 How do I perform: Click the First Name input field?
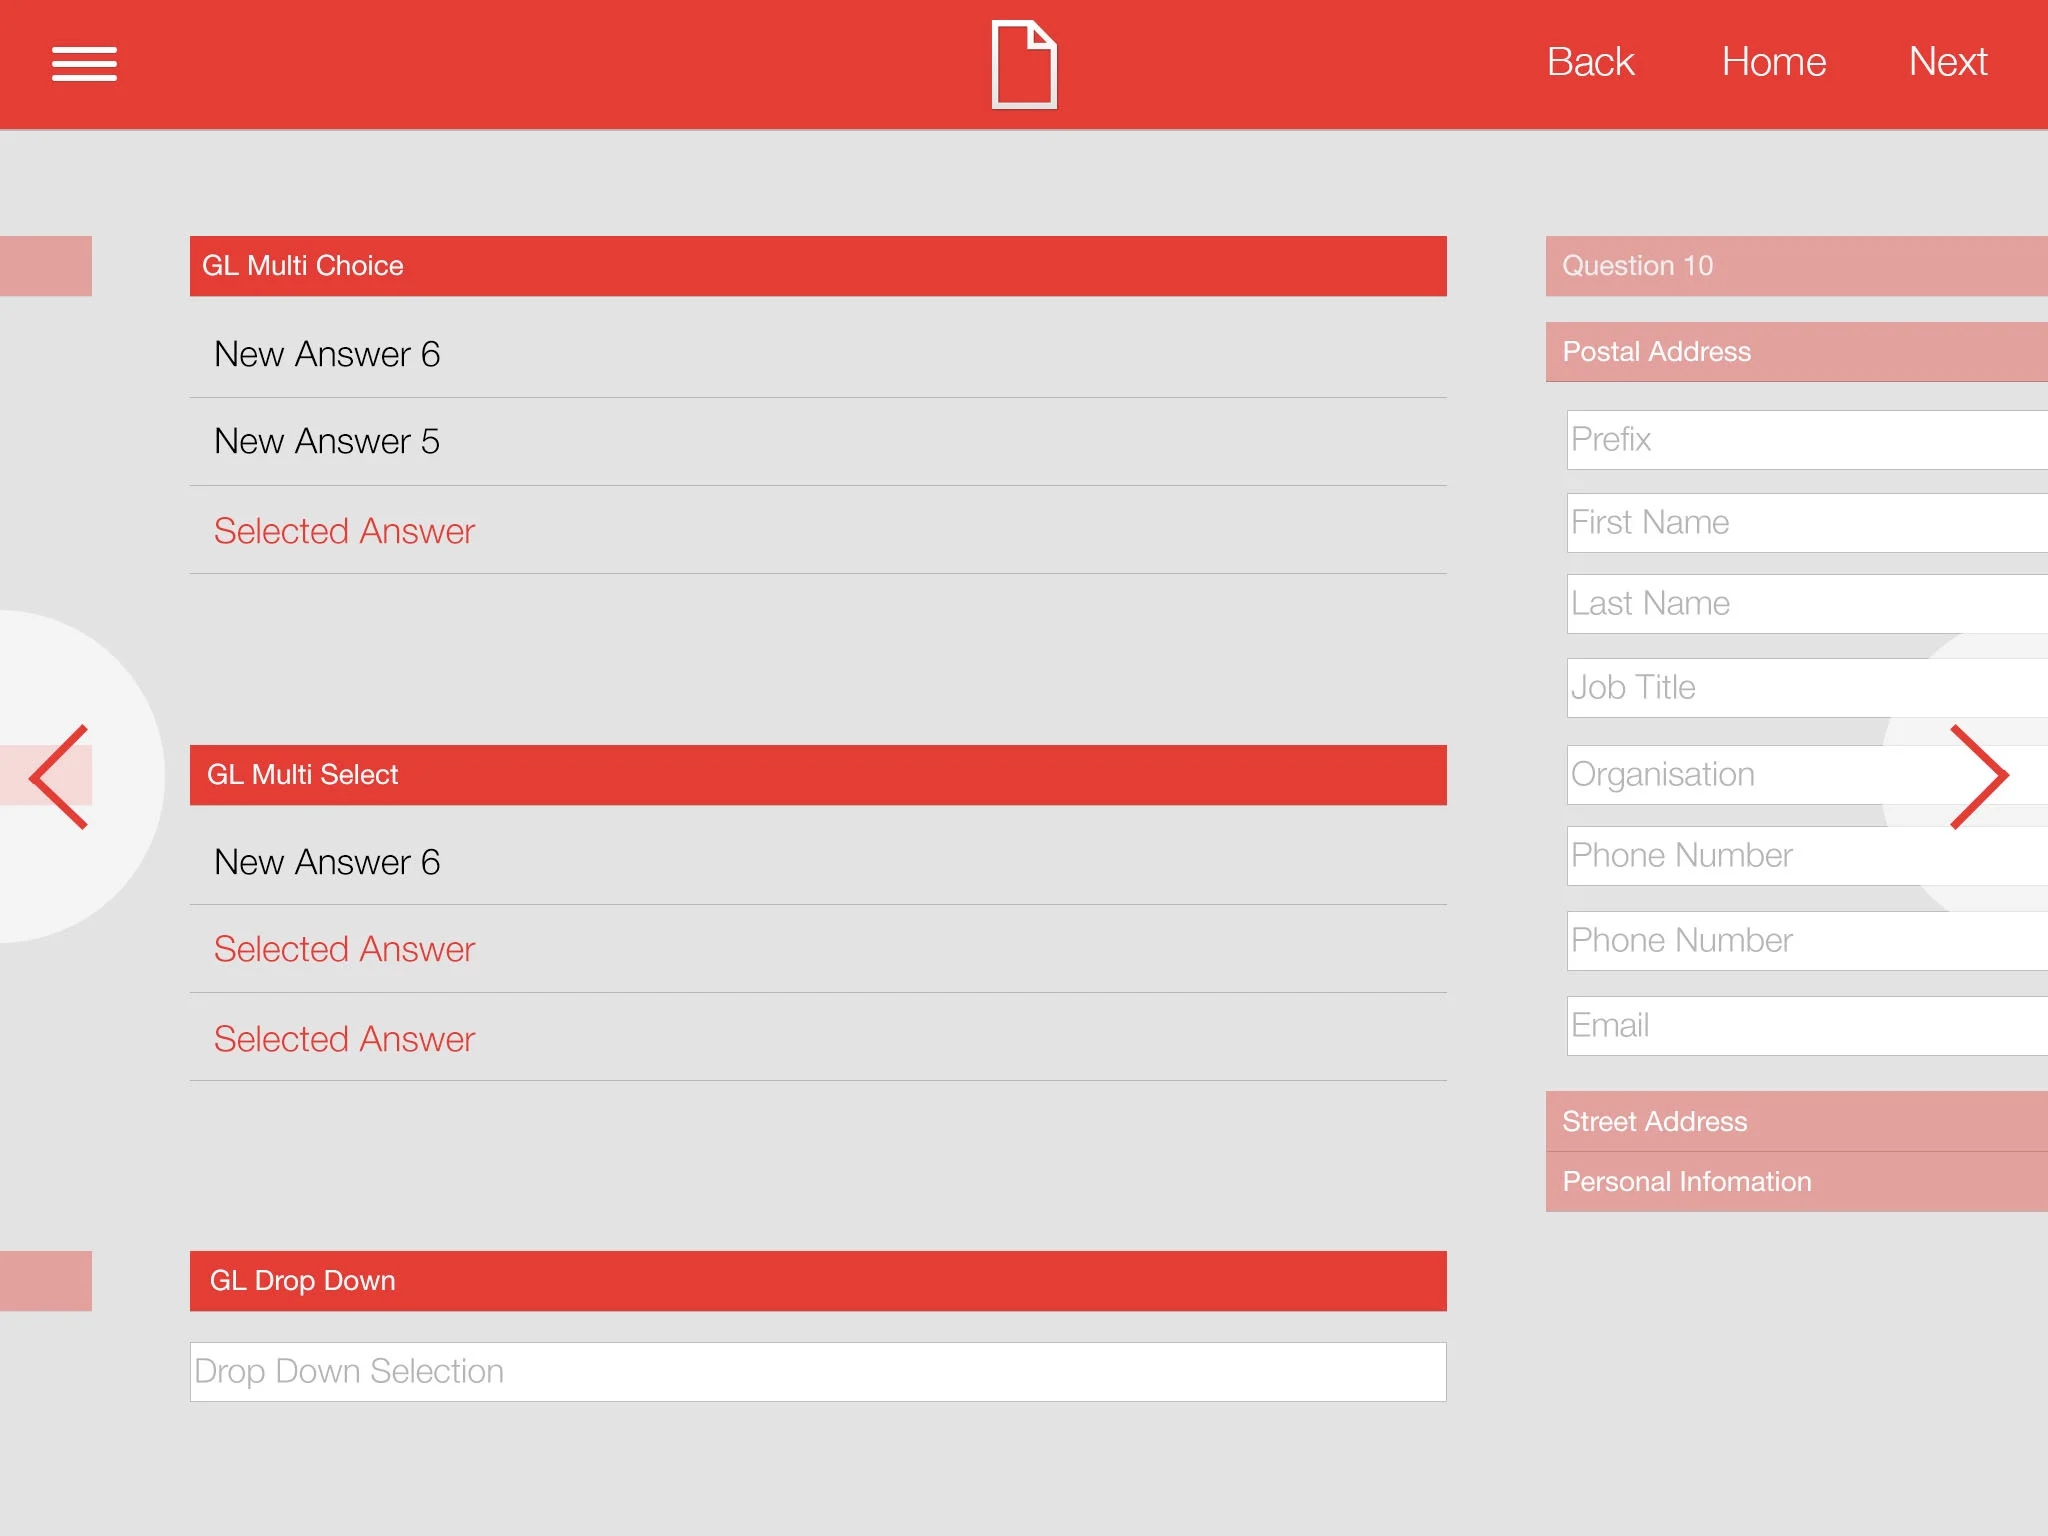[x=1807, y=523]
